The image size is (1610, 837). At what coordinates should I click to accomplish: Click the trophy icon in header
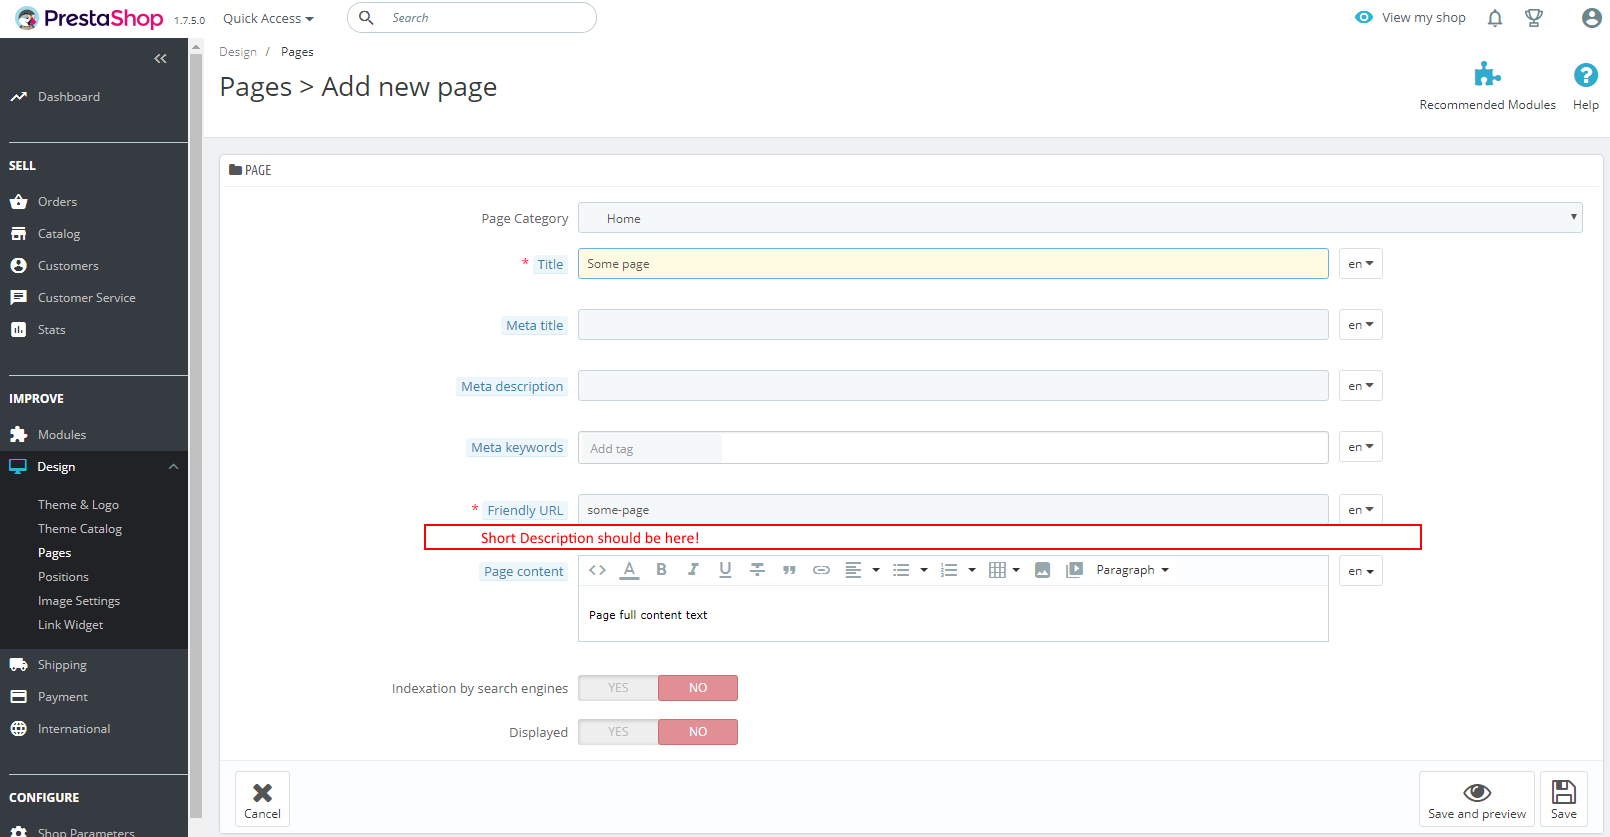click(x=1534, y=18)
